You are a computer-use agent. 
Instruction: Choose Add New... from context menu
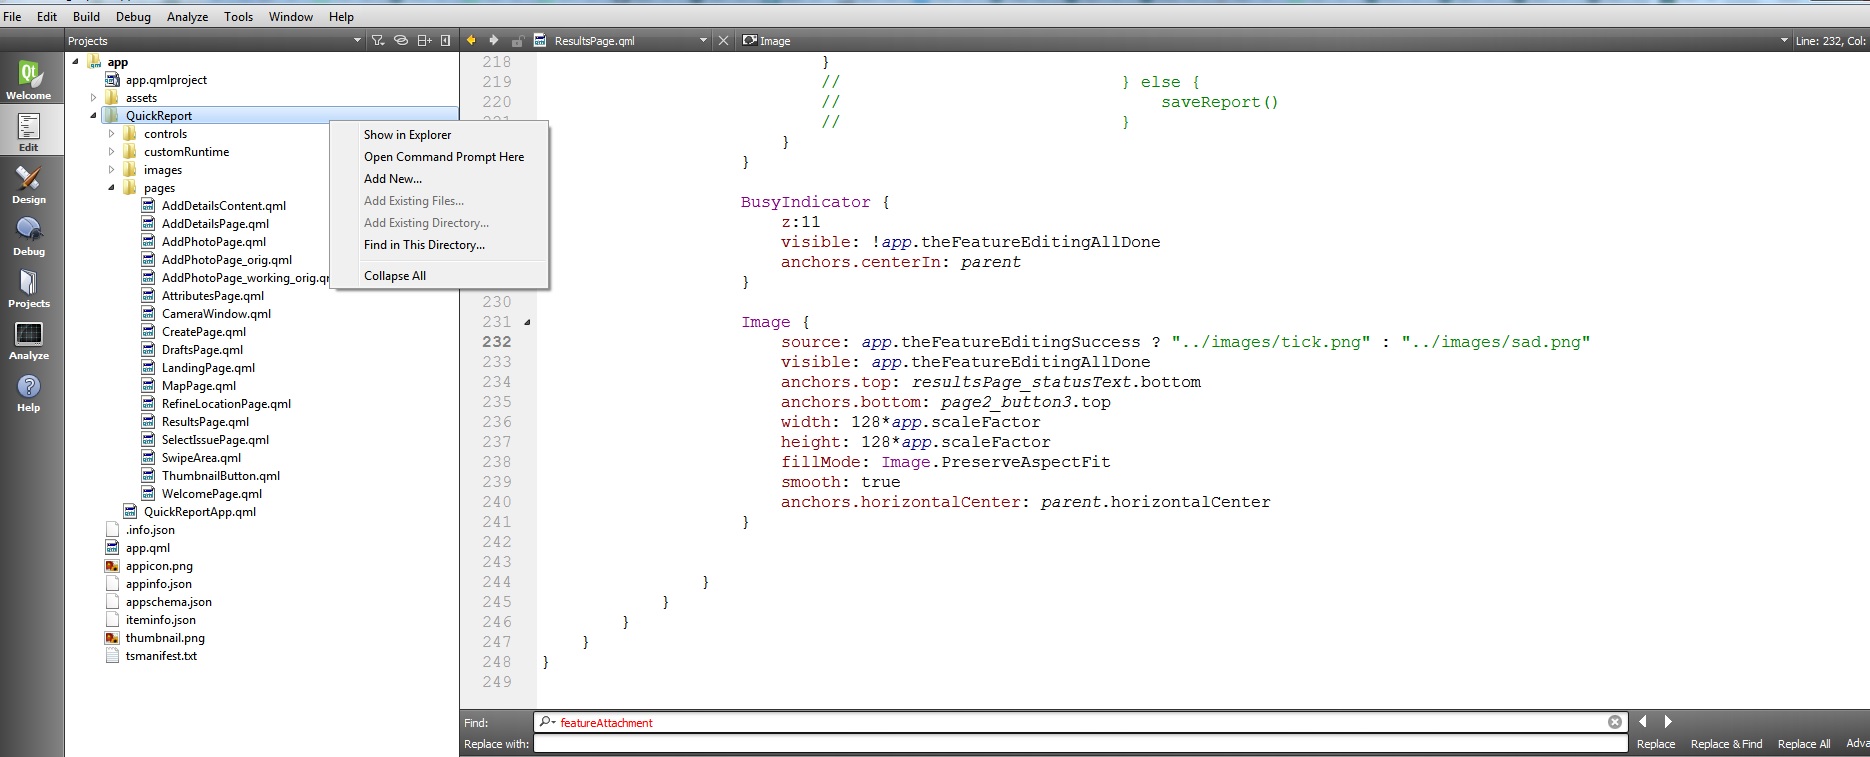(439, 179)
